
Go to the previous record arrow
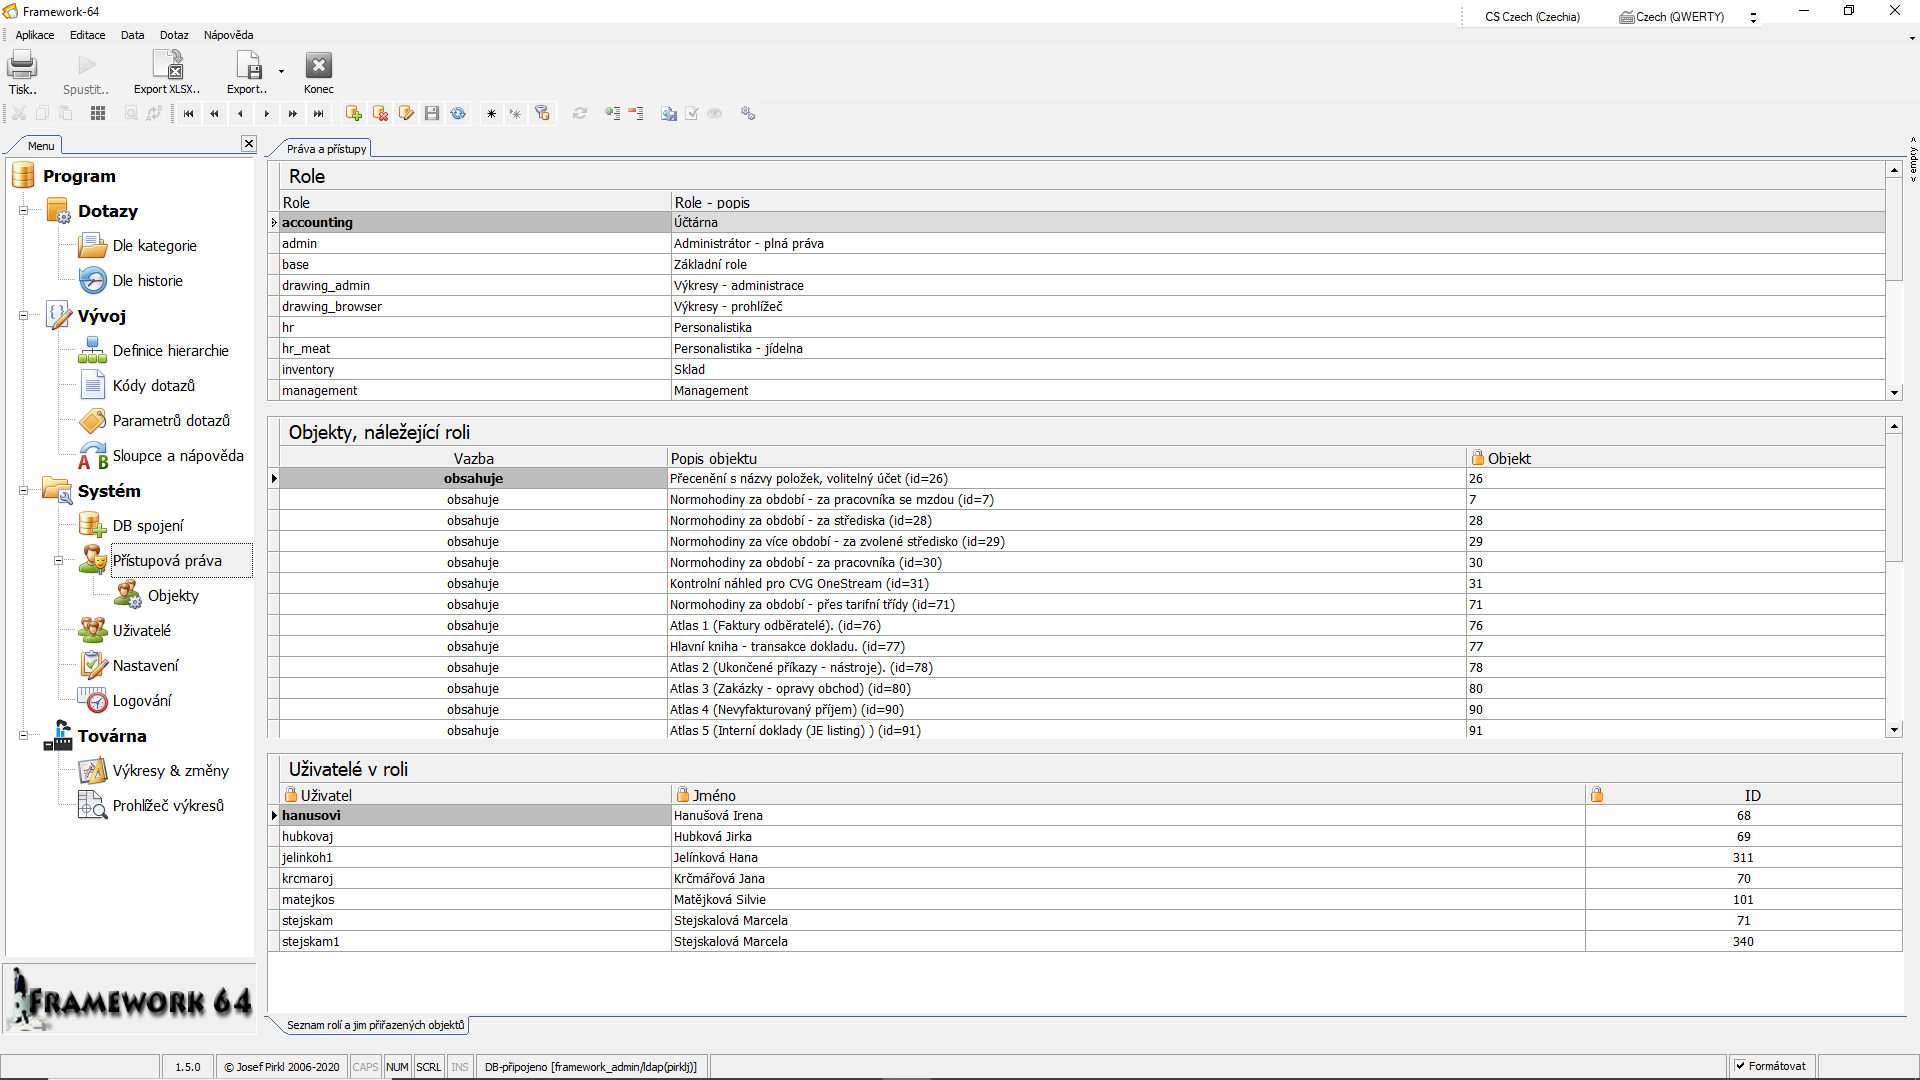point(240,114)
